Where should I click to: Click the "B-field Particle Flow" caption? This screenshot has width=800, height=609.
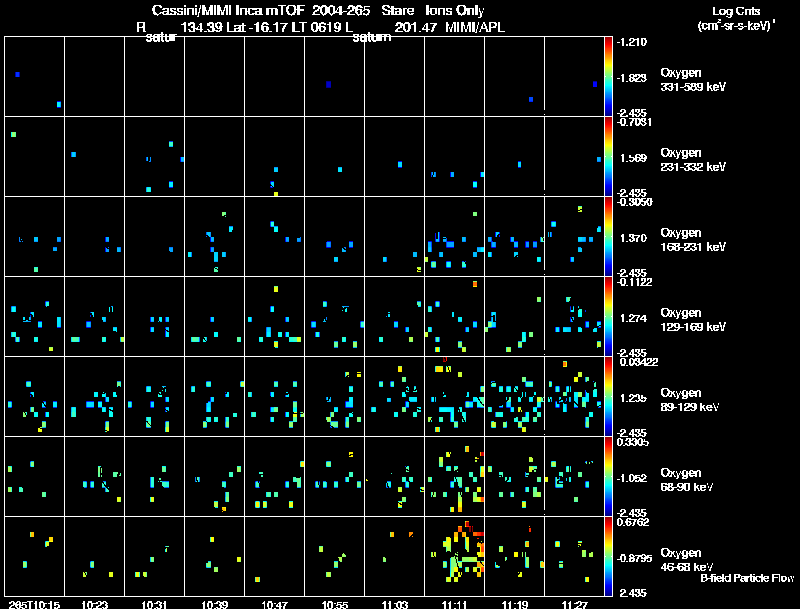point(747,578)
